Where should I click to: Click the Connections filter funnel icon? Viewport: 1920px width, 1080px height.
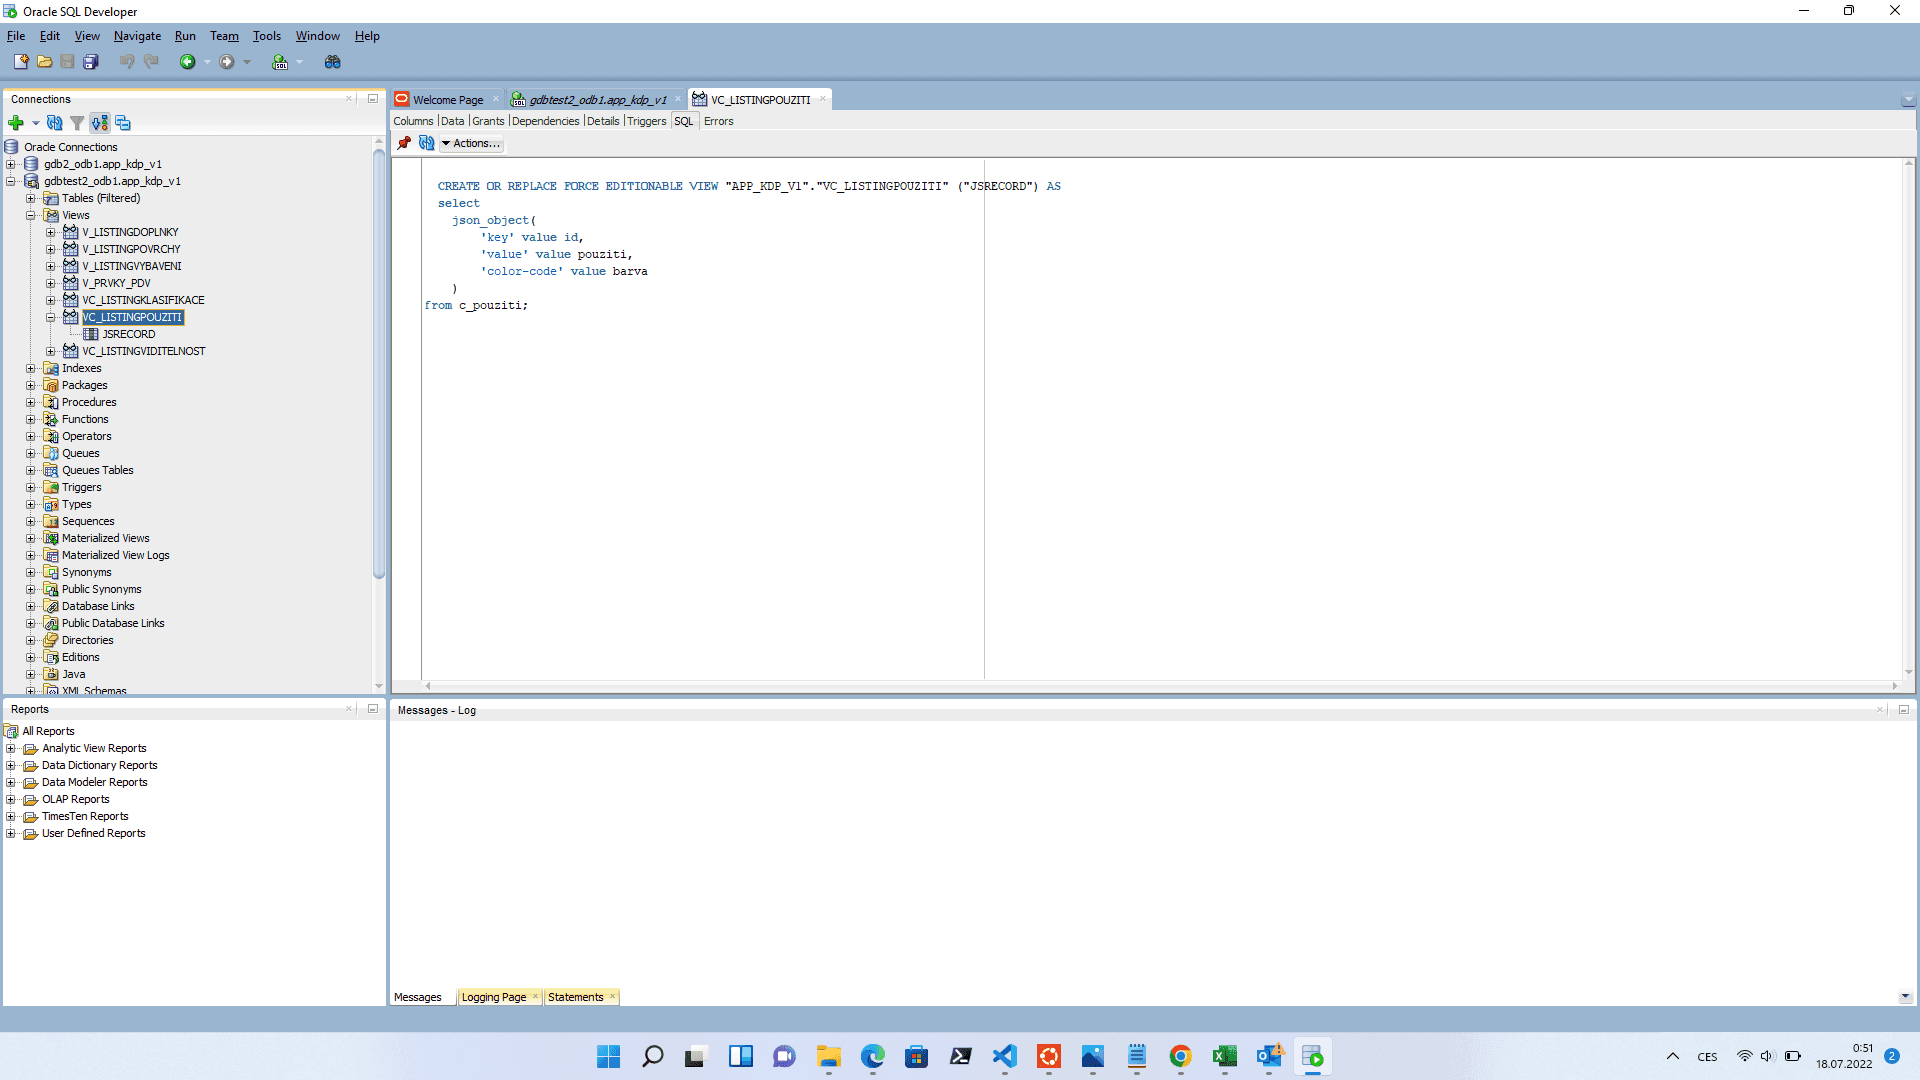coord(77,123)
